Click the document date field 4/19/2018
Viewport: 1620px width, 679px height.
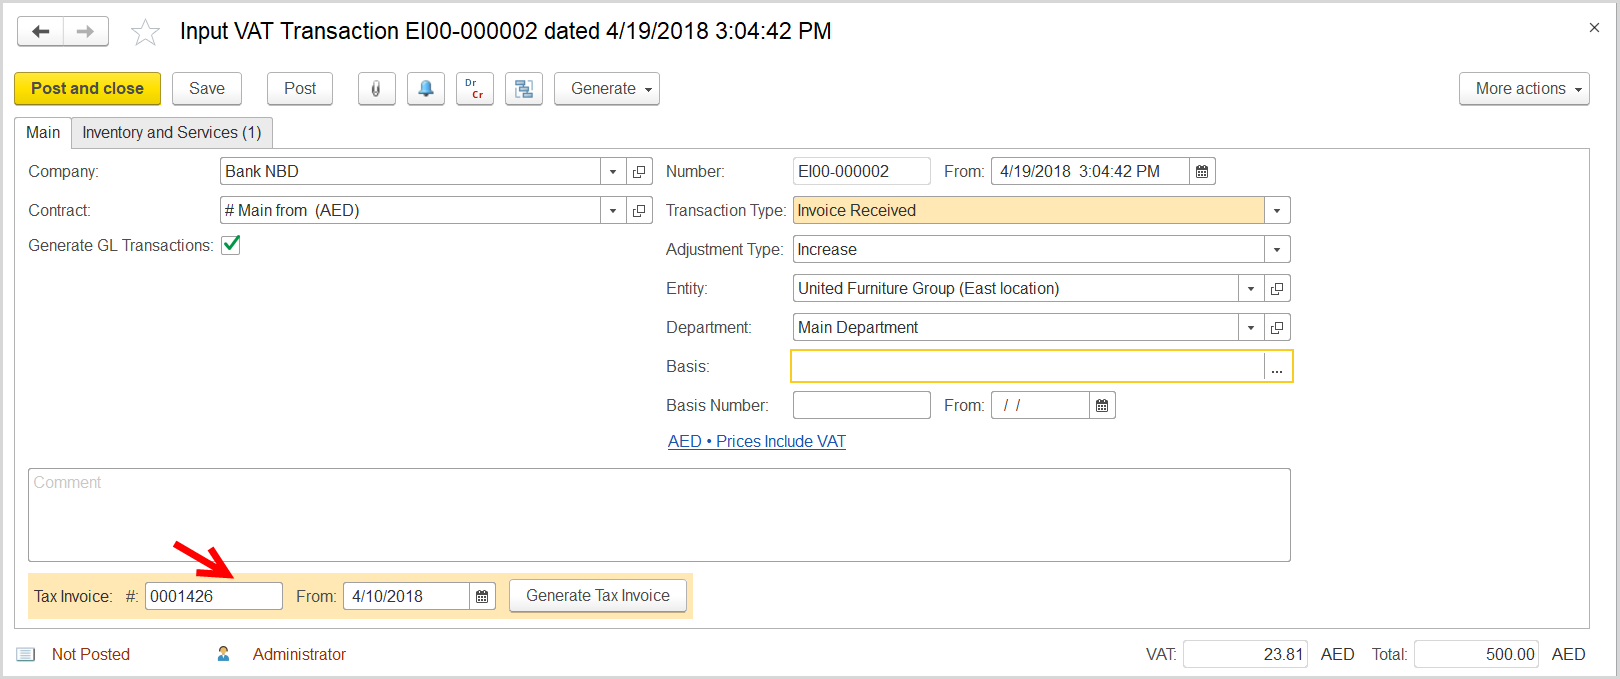(x=1090, y=171)
